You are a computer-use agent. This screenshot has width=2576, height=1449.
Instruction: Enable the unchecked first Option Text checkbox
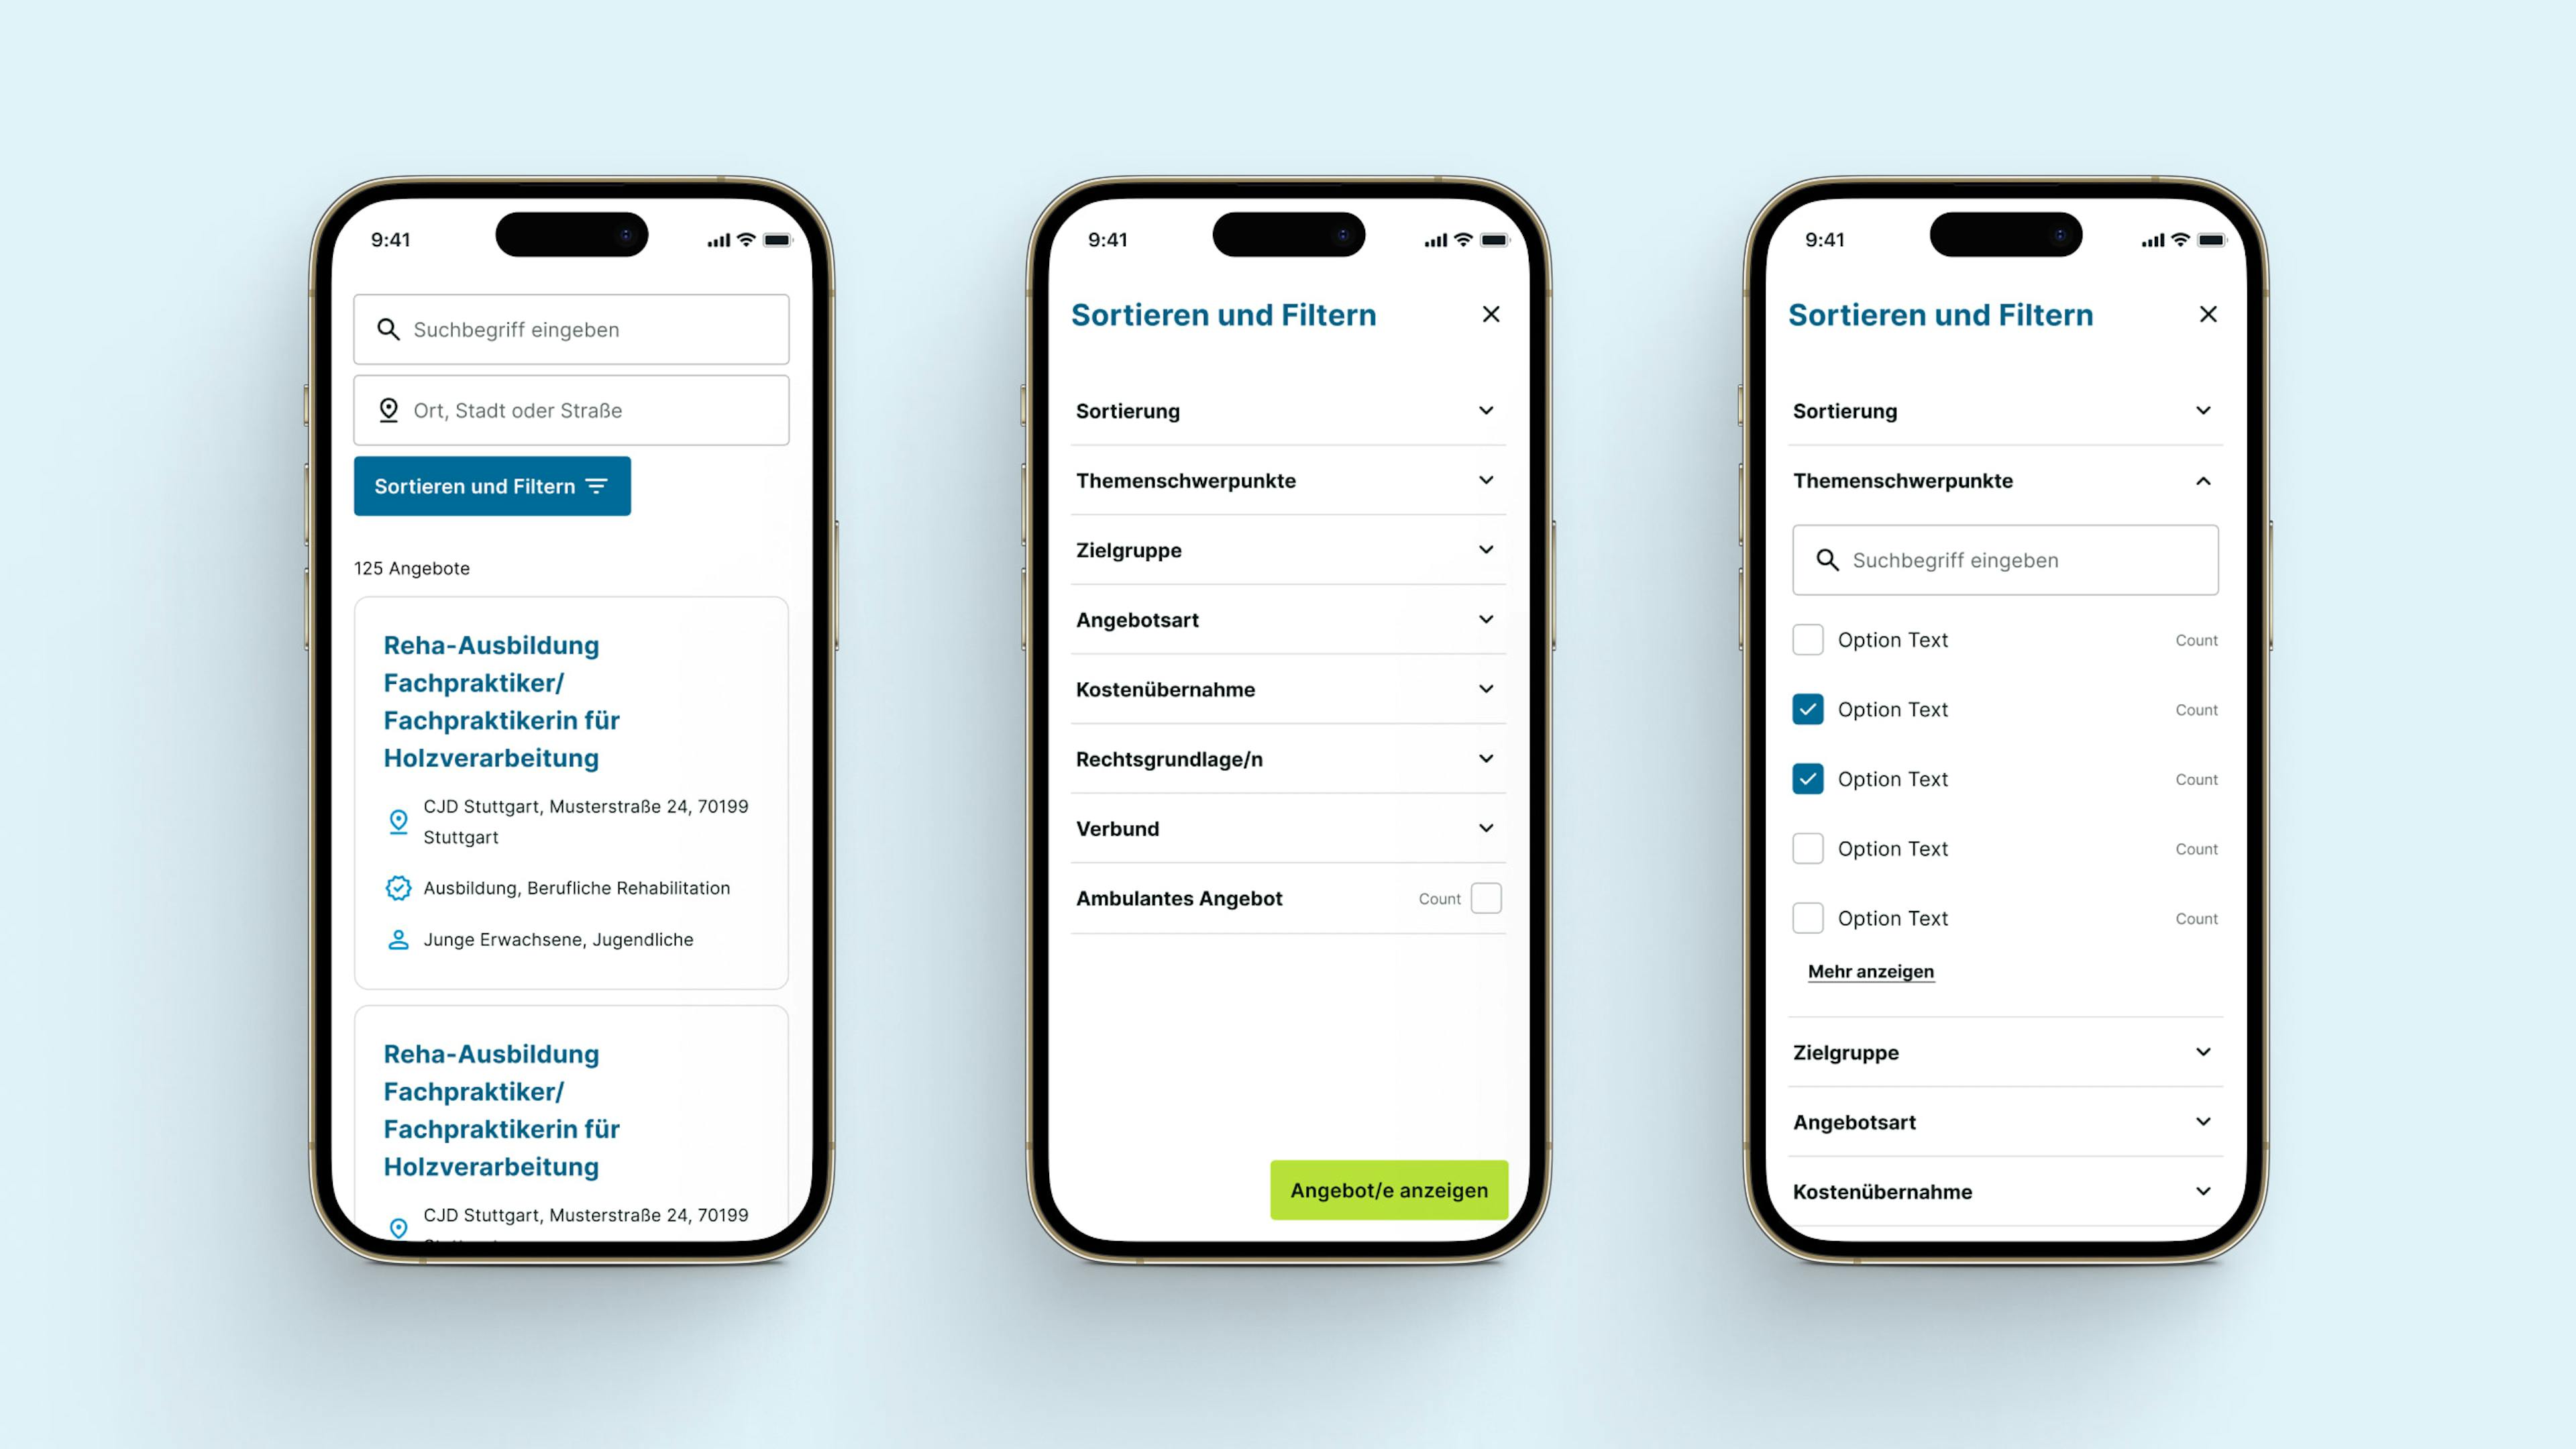point(1808,639)
